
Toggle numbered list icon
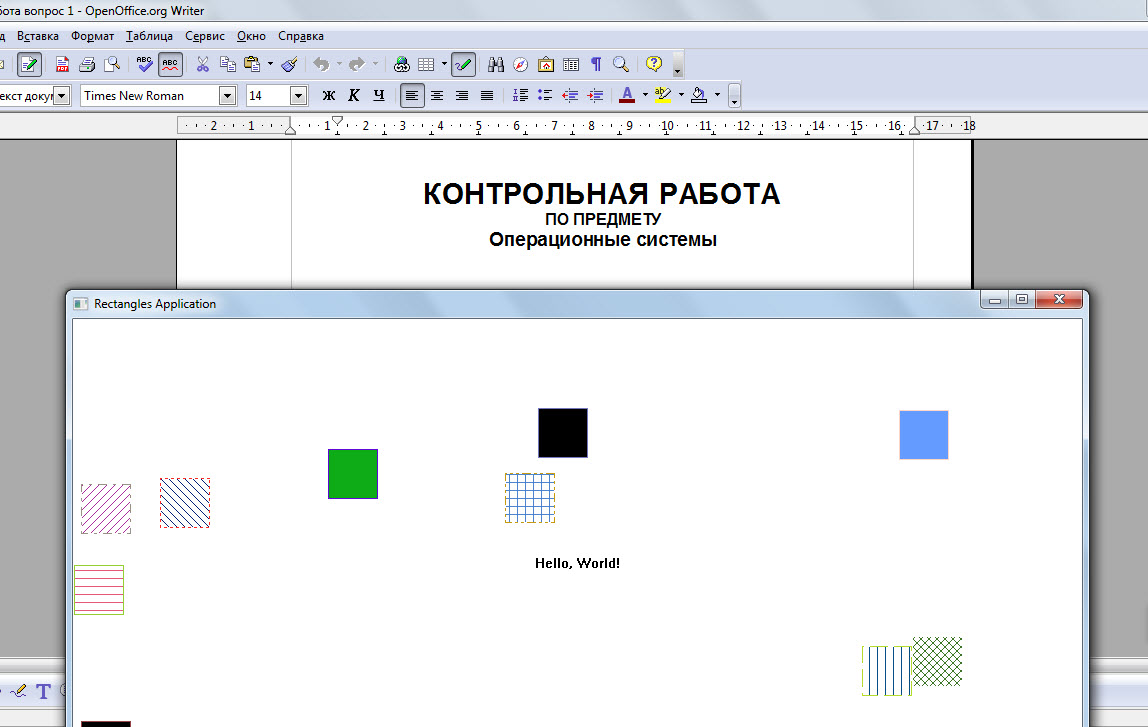pyautogui.click(x=521, y=96)
